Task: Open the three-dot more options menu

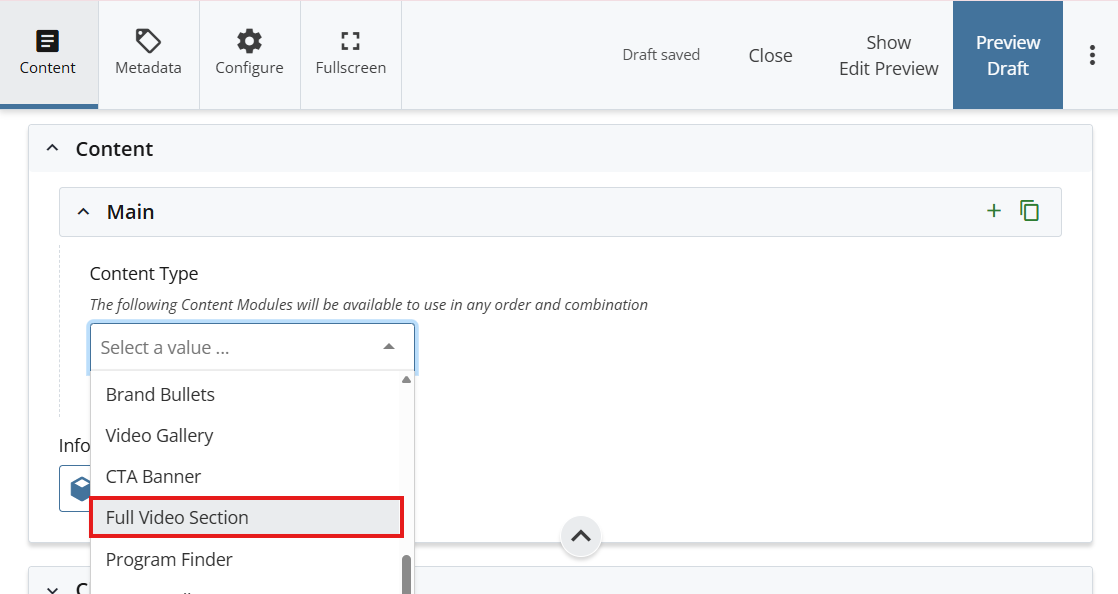Action: click(1091, 56)
